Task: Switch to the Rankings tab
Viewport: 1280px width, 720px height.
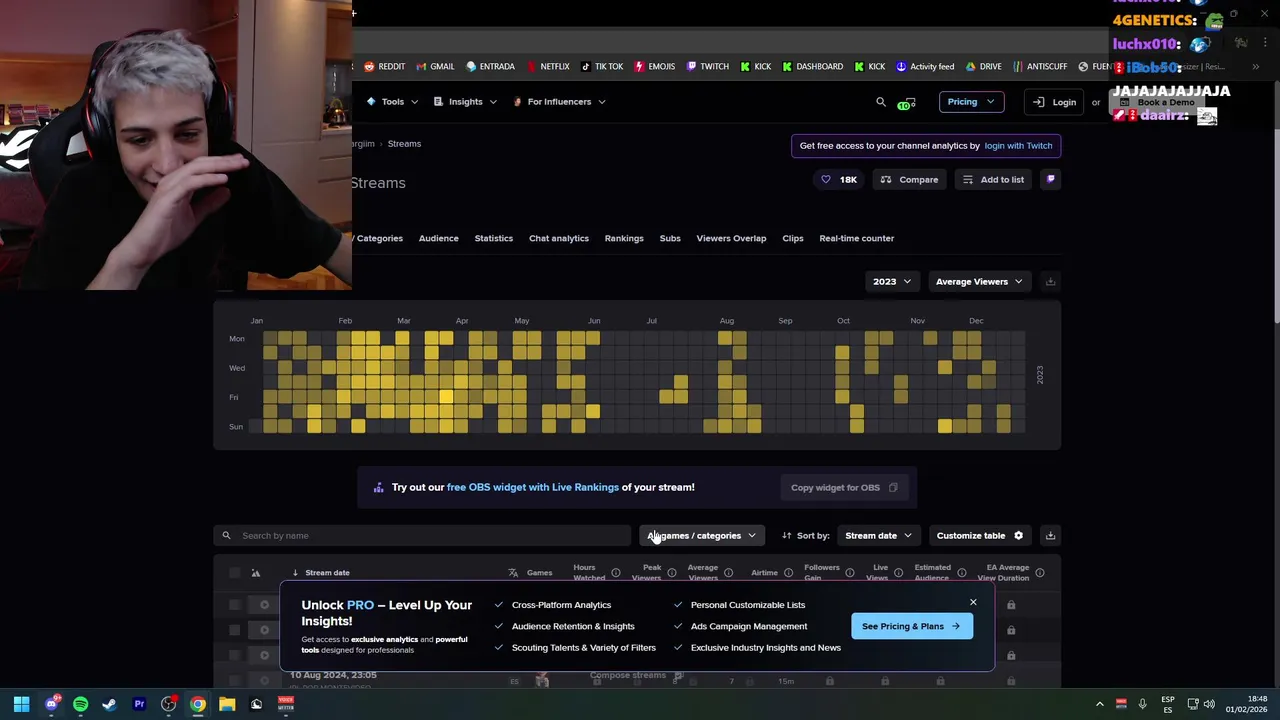Action: click(x=623, y=239)
